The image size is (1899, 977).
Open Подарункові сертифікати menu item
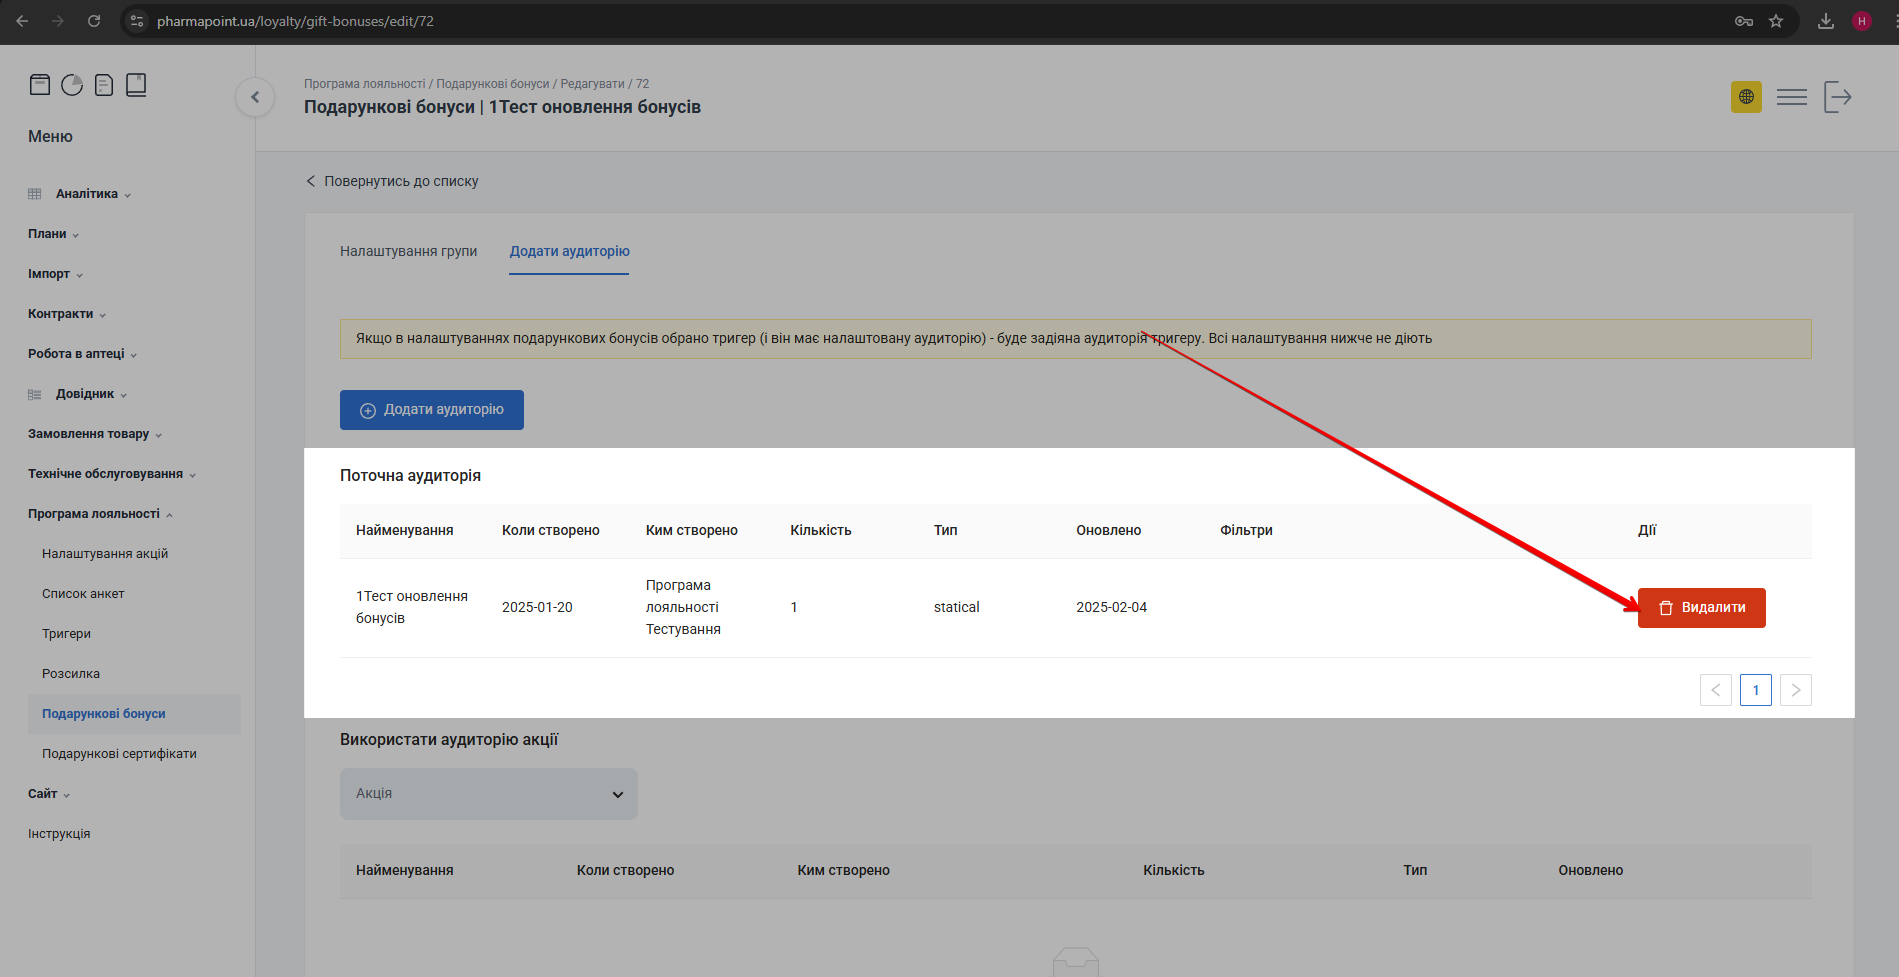pyautogui.click(x=119, y=754)
